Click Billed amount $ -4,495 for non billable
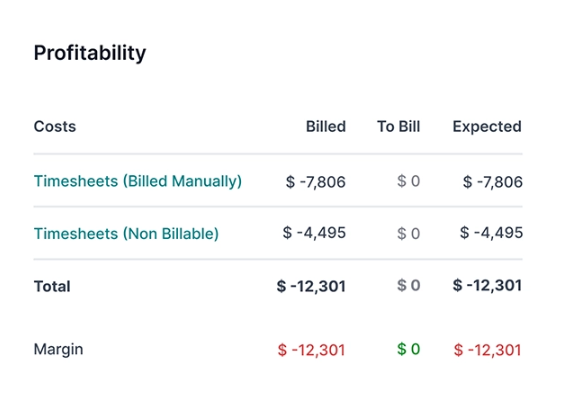 (314, 233)
